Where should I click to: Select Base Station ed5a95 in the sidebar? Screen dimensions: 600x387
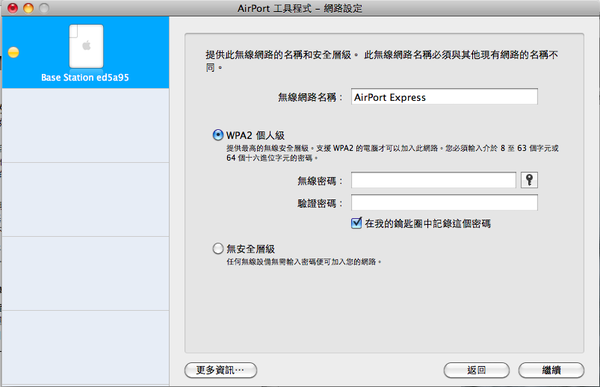(85, 52)
